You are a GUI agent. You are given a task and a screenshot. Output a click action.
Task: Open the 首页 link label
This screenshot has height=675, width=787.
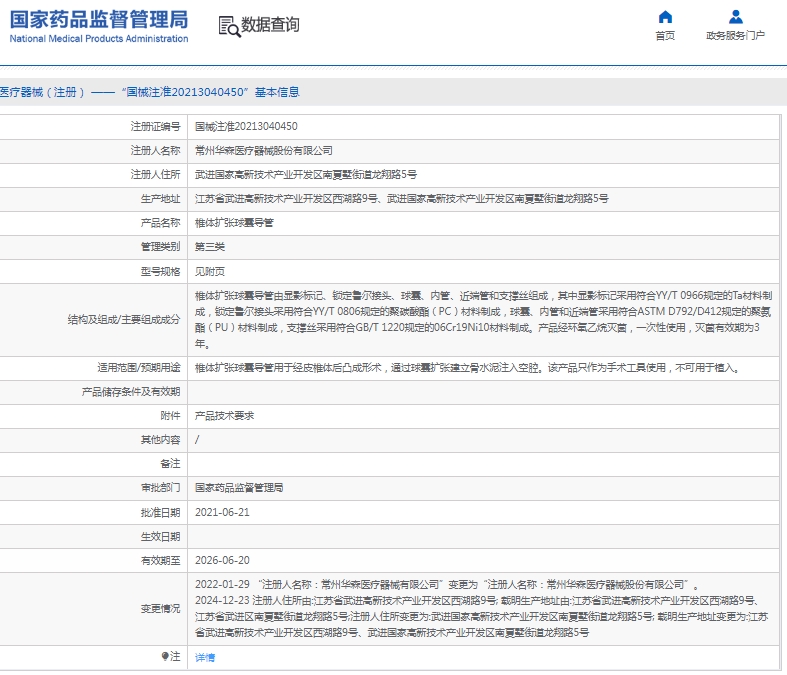665,36
